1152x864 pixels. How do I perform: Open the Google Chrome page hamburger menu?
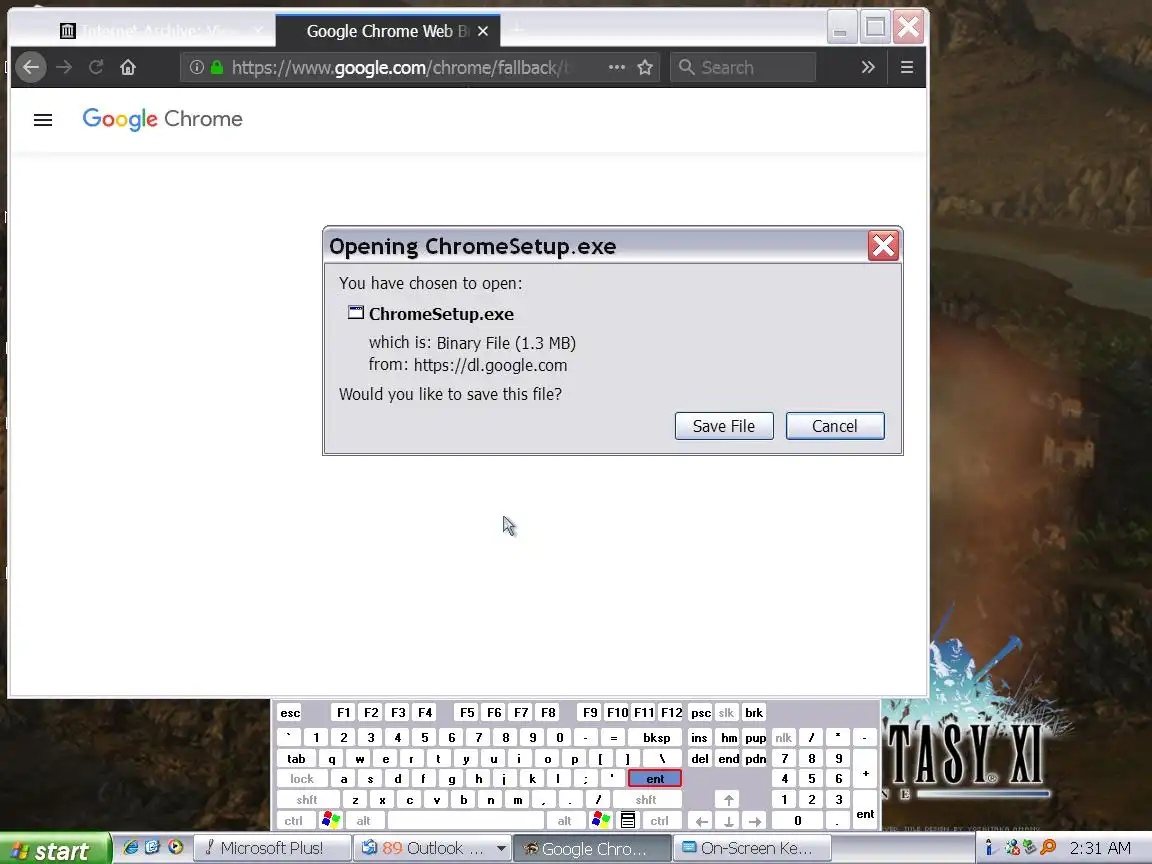pos(43,120)
